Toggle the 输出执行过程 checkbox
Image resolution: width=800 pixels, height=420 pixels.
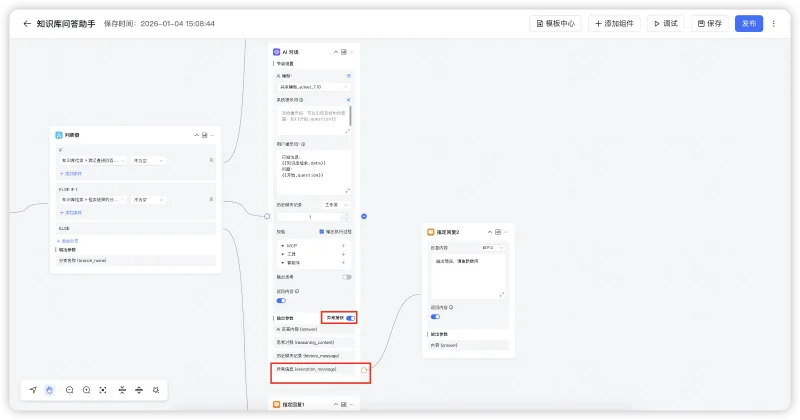coord(321,232)
